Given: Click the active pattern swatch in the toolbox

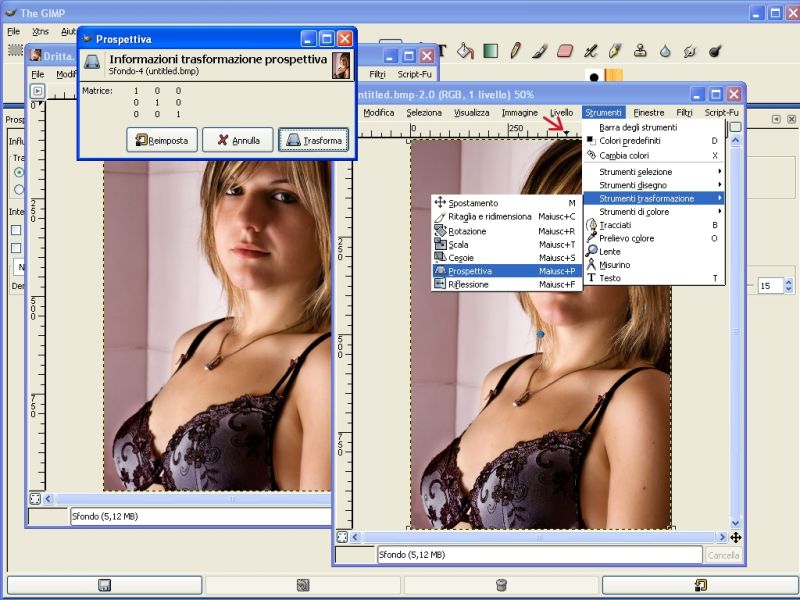Looking at the screenshot, I should click(x=614, y=75).
